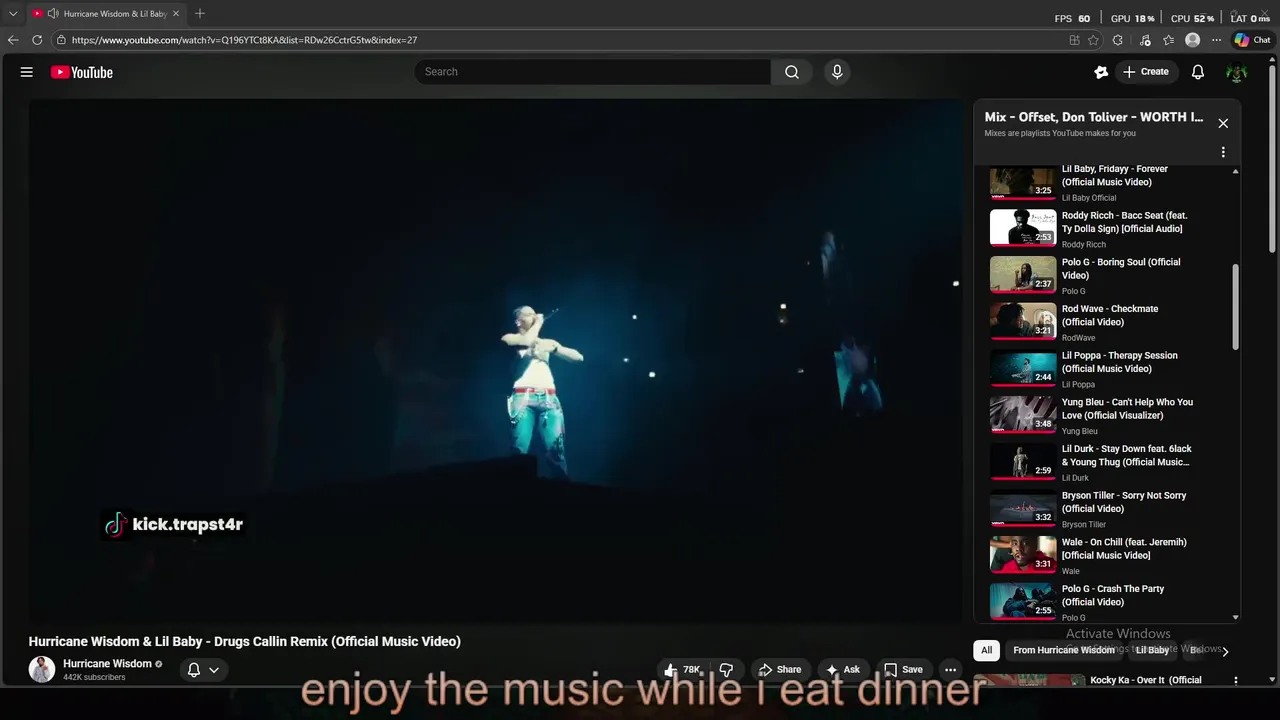Image resolution: width=1280 pixels, height=720 pixels.
Task: Close the Hurricane Wisdom & Lil Baby tab
Action: point(176,14)
